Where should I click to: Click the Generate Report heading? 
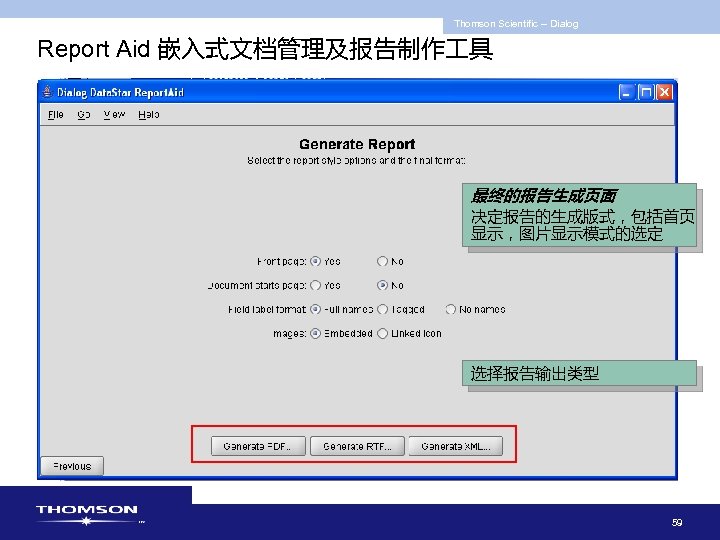click(x=357, y=144)
